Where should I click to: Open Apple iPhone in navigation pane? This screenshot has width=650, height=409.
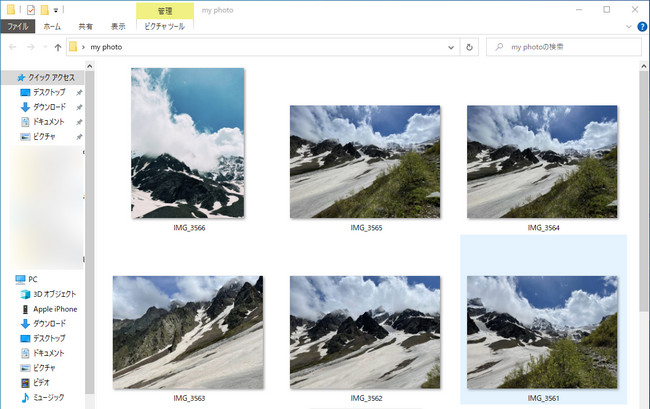(55, 309)
